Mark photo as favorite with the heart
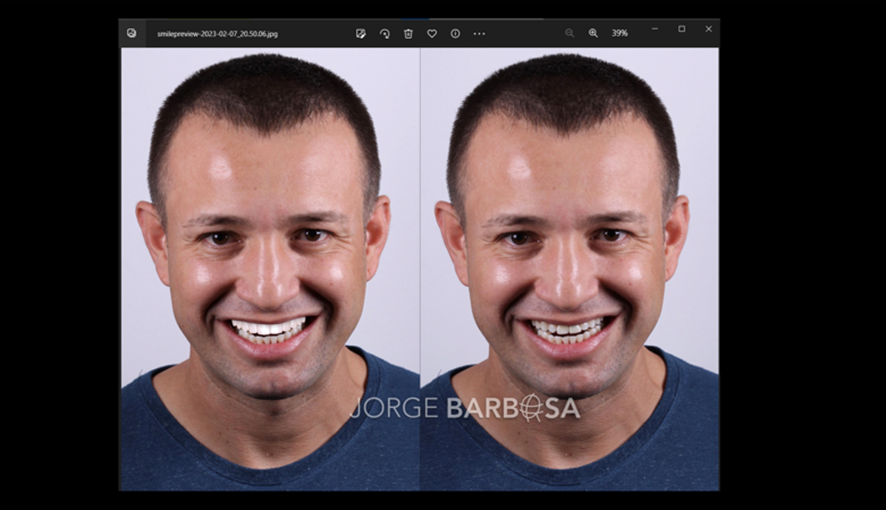This screenshot has height=510, width=886. 432,33
